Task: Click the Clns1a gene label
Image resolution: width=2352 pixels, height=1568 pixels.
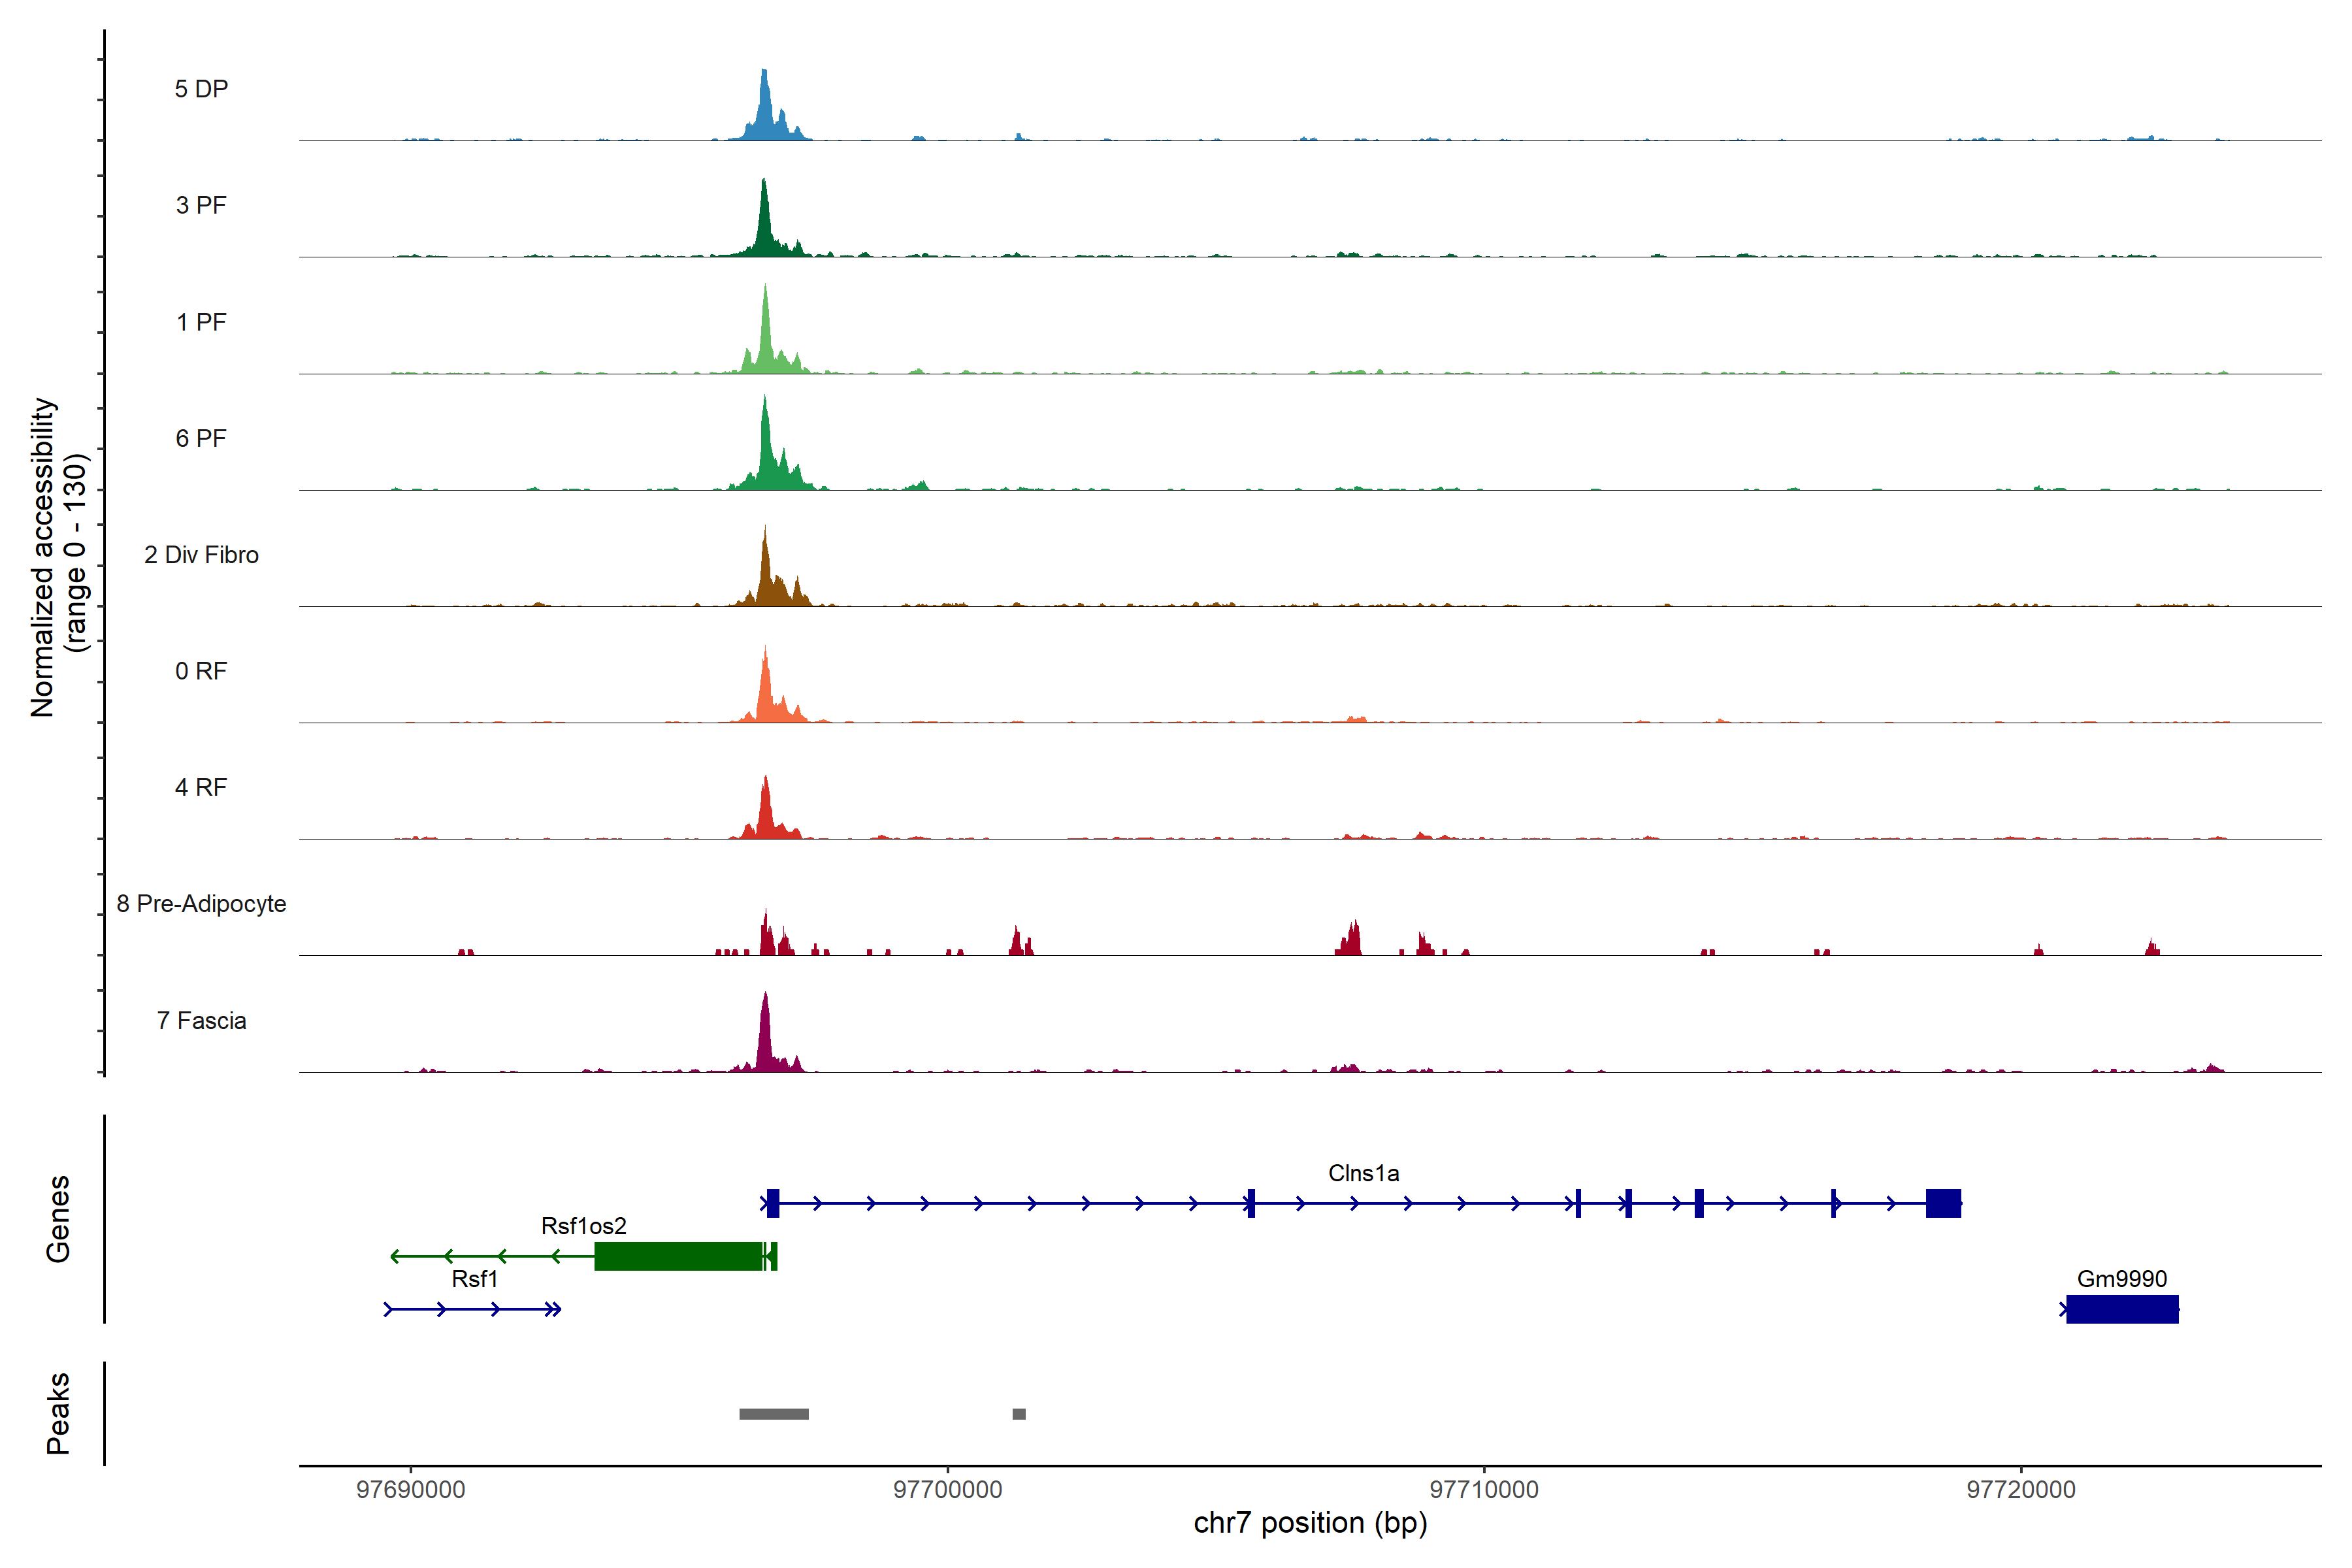Action: [x=1363, y=1173]
